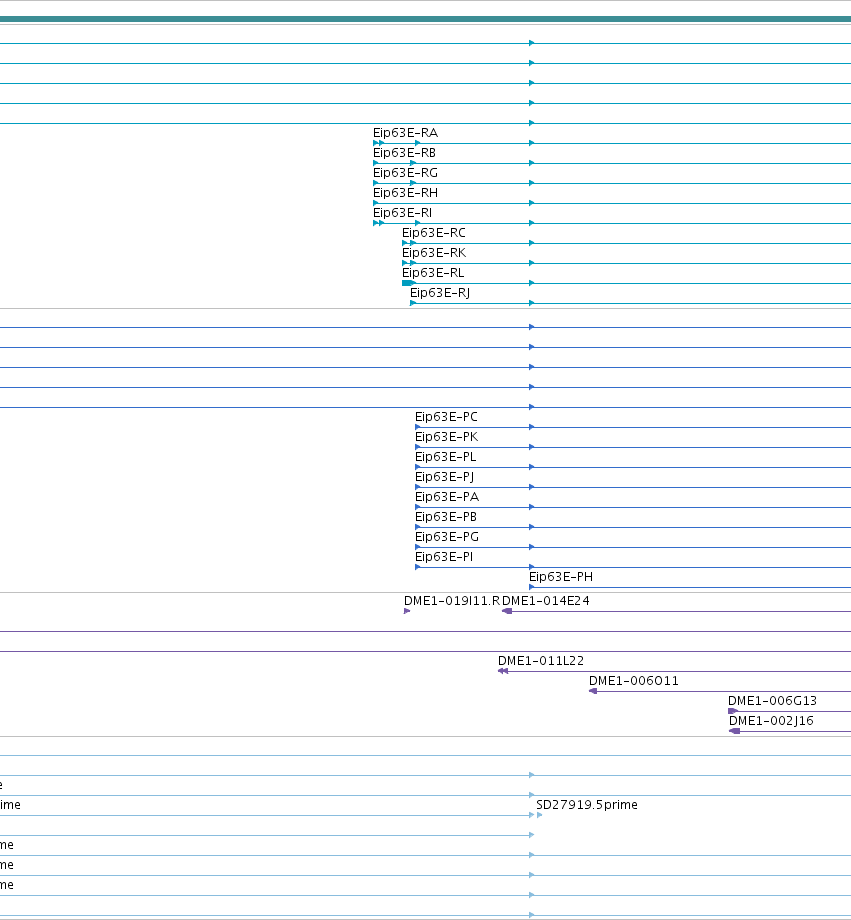
Task: Select the Eip63E-PH protein label
Action: point(561,577)
